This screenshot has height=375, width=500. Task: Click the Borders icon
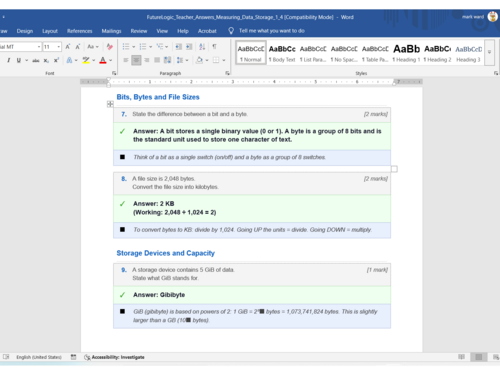[216, 60]
